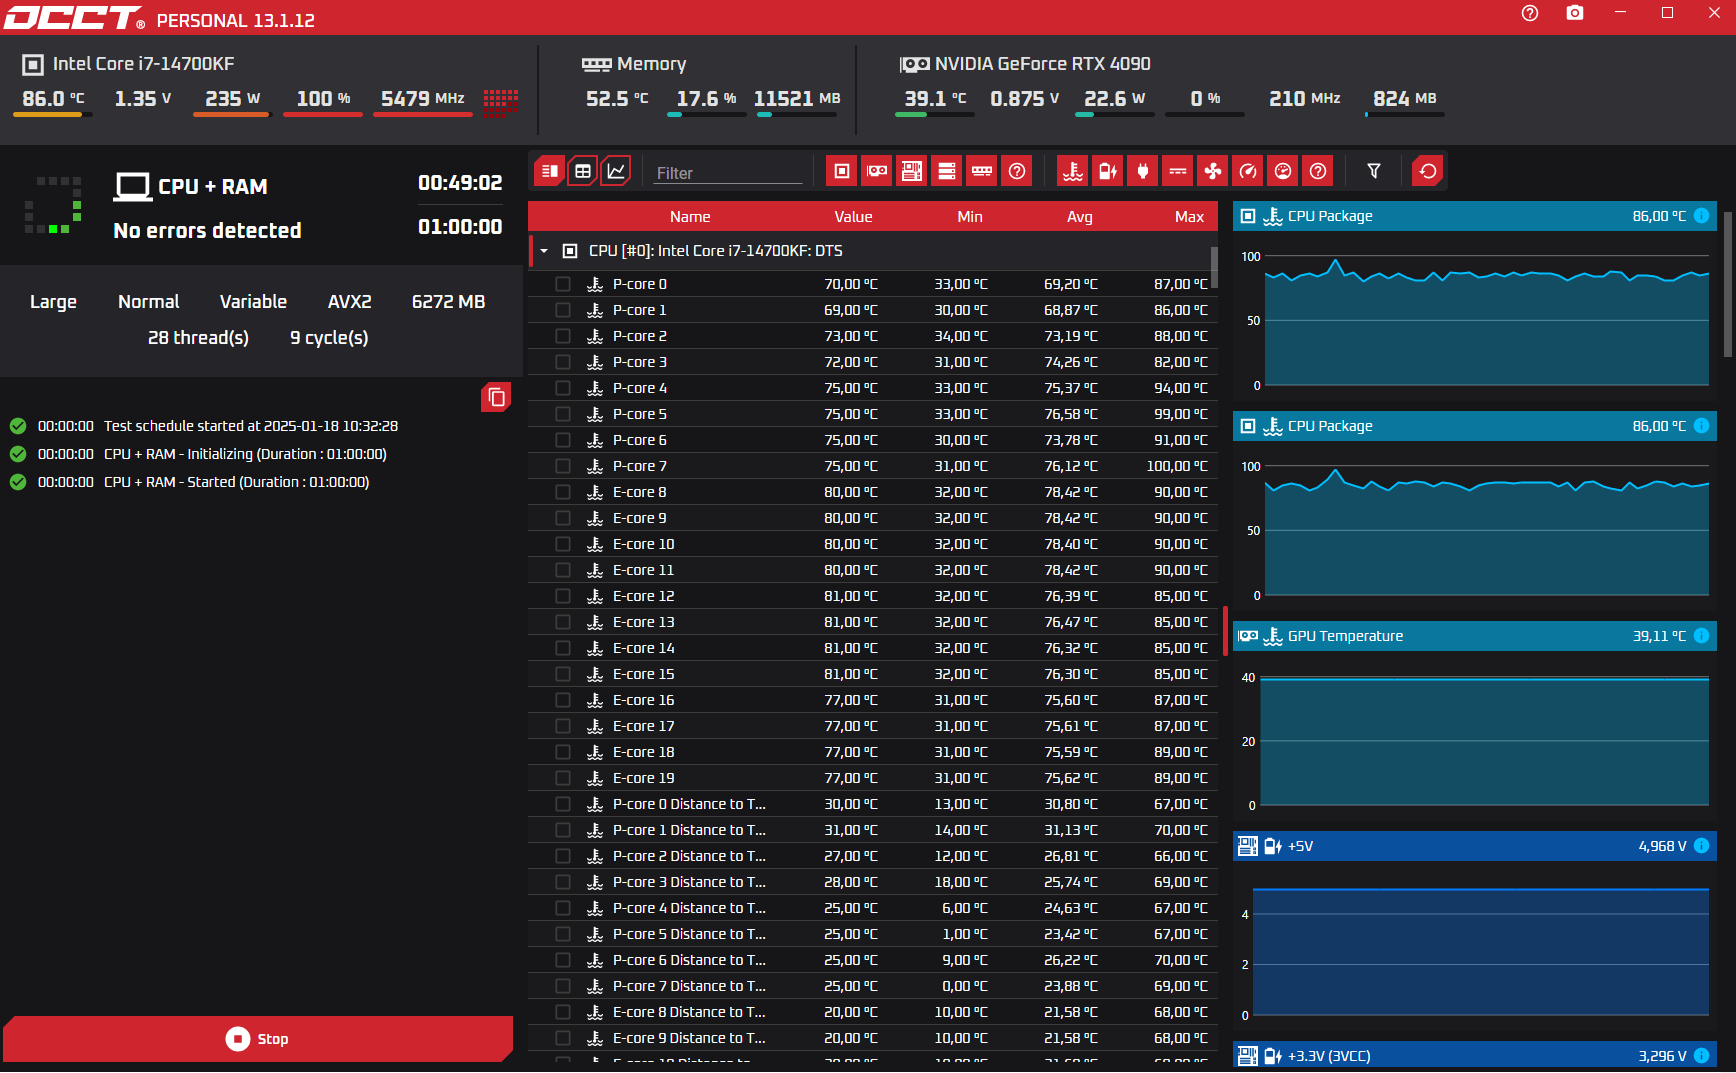Check the E-core 19 checkbox
Screen dimensions: 1736x1073
tap(563, 778)
